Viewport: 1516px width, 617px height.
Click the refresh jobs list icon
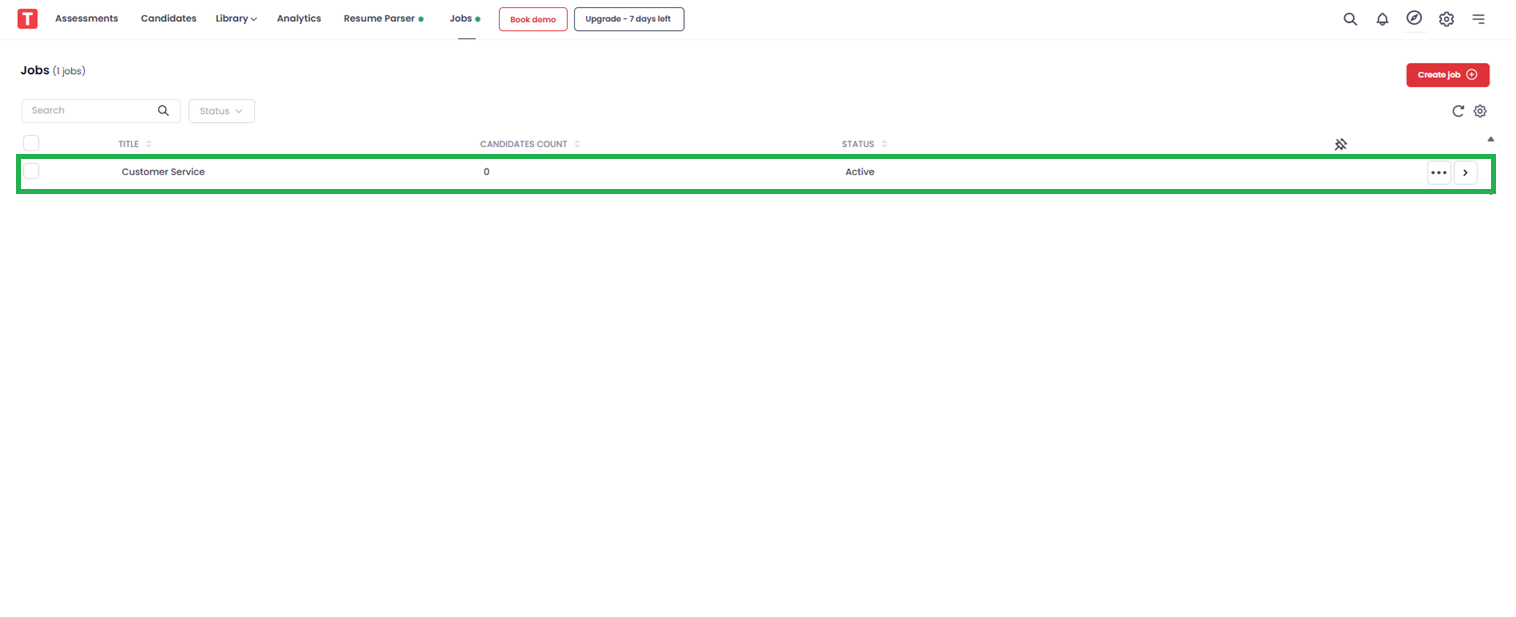coord(1458,111)
